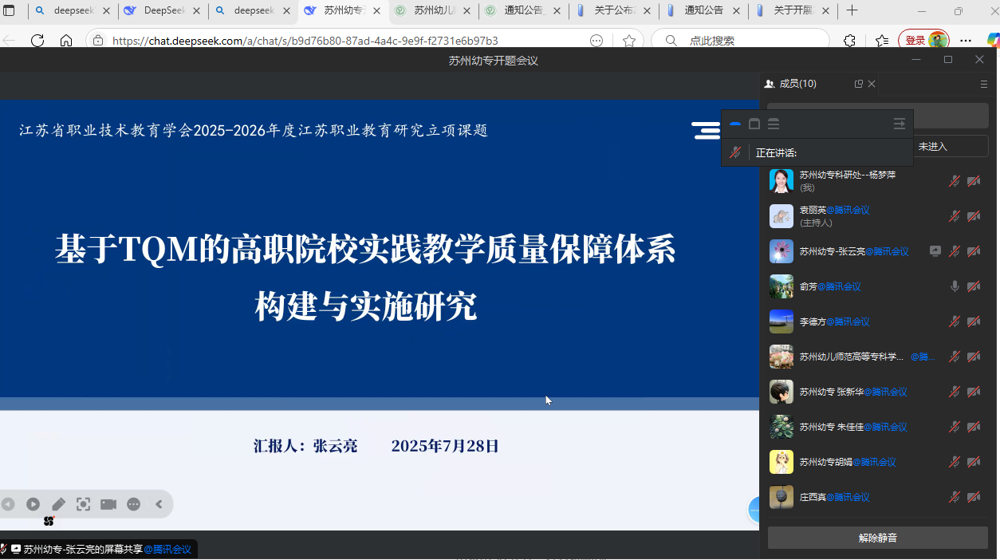Toggle muted microphone of 袁丽英 host

coord(954,217)
